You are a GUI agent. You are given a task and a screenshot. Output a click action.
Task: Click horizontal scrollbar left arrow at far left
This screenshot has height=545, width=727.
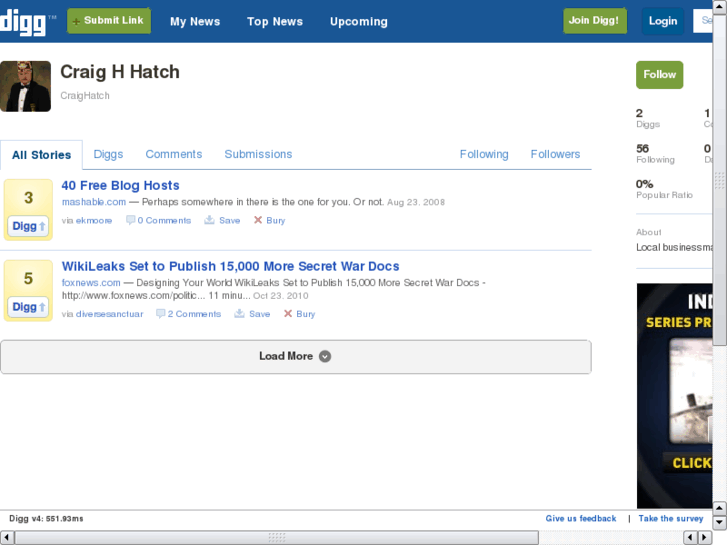pyautogui.click(x=6, y=537)
